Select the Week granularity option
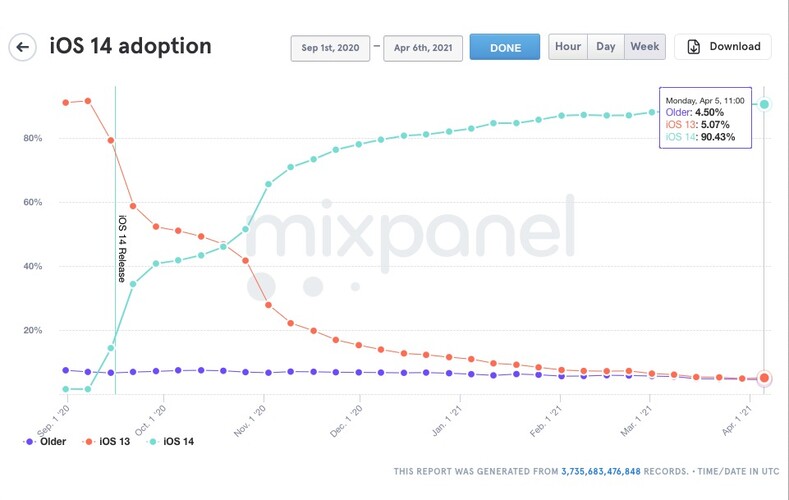This screenshot has height=500, width=789. pos(643,47)
